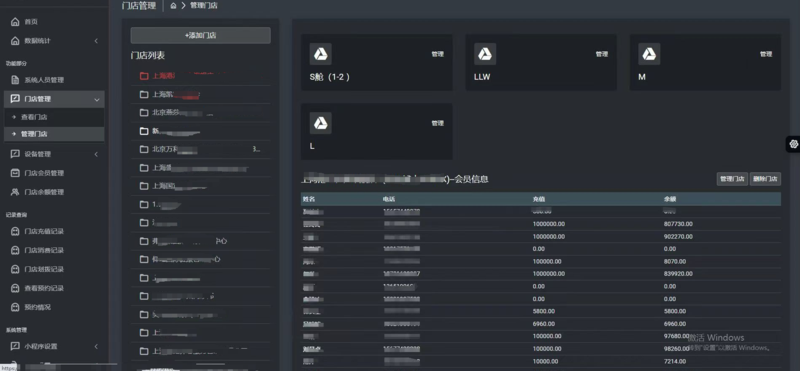Viewport: 800px width, 371px height.
Task: Click the balance cell 7214.00
Action: (674, 361)
